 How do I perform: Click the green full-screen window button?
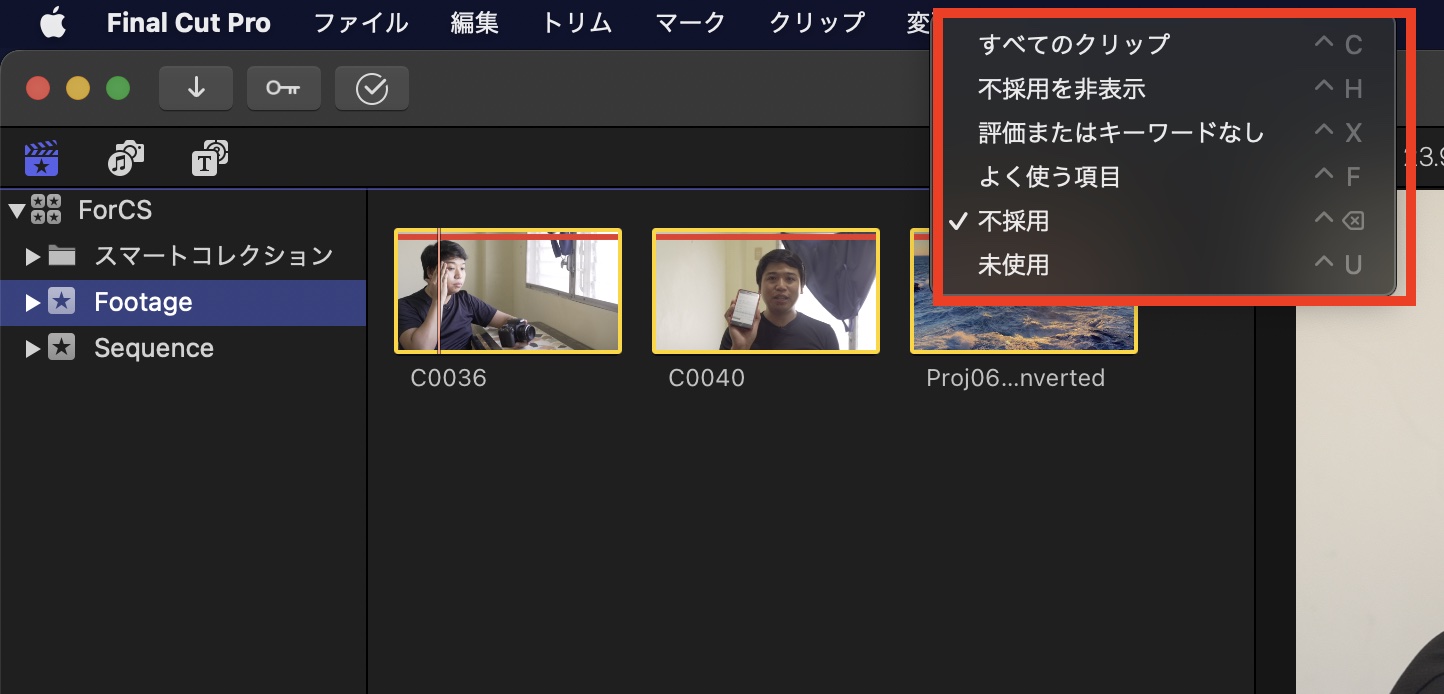coord(118,88)
